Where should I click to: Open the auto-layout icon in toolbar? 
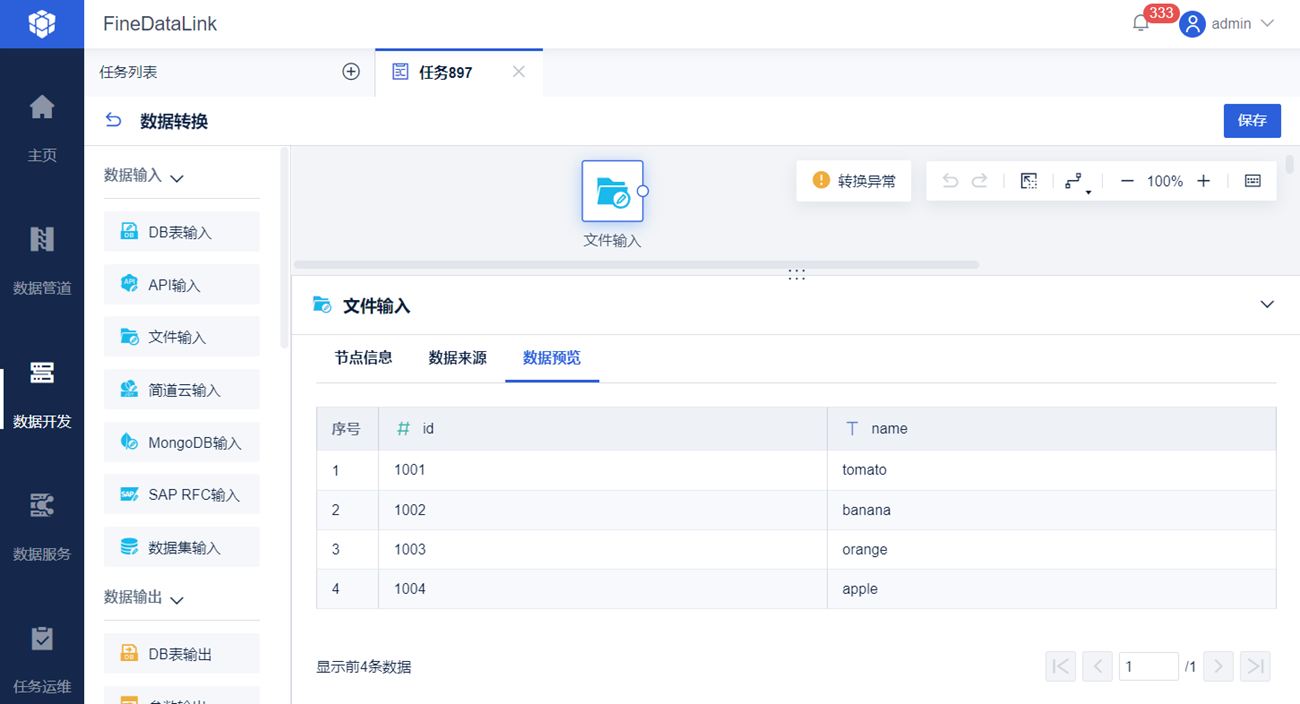coord(1075,182)
